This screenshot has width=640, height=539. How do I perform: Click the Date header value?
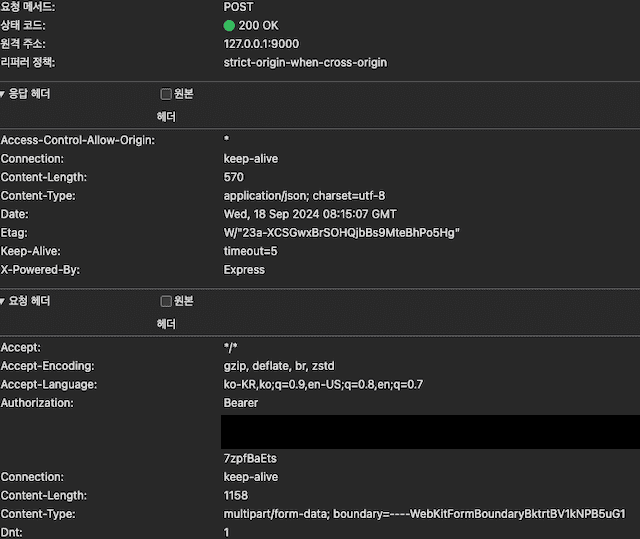pyautogui.click(x=310, y=214)
